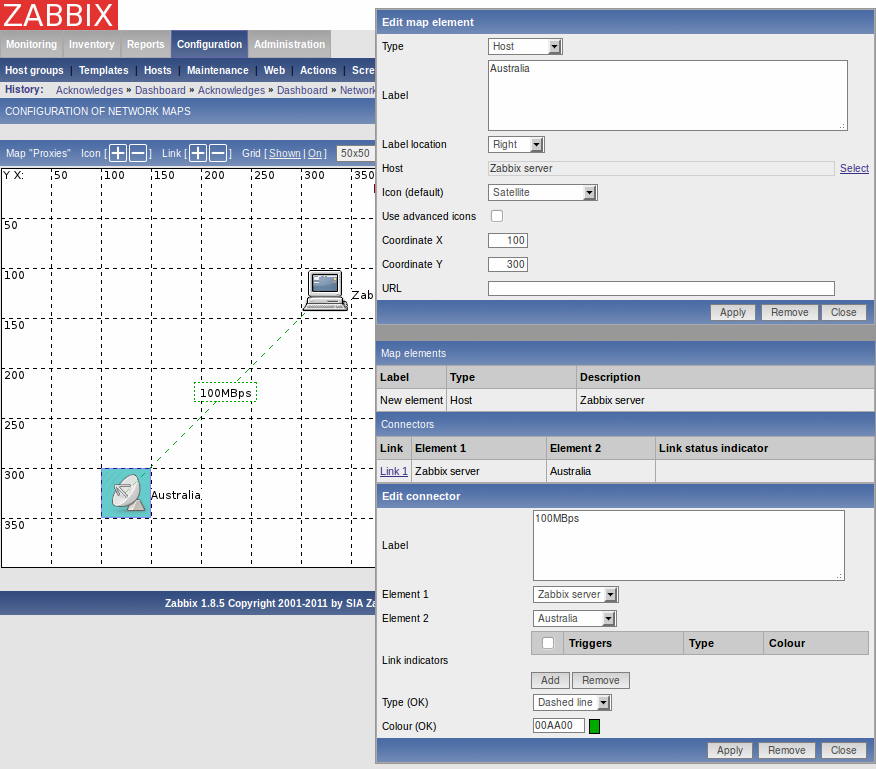Viewport: 876px width, 769px height.
Task: Open Link 1 in Connectors table
Action: tap(394, 471)
